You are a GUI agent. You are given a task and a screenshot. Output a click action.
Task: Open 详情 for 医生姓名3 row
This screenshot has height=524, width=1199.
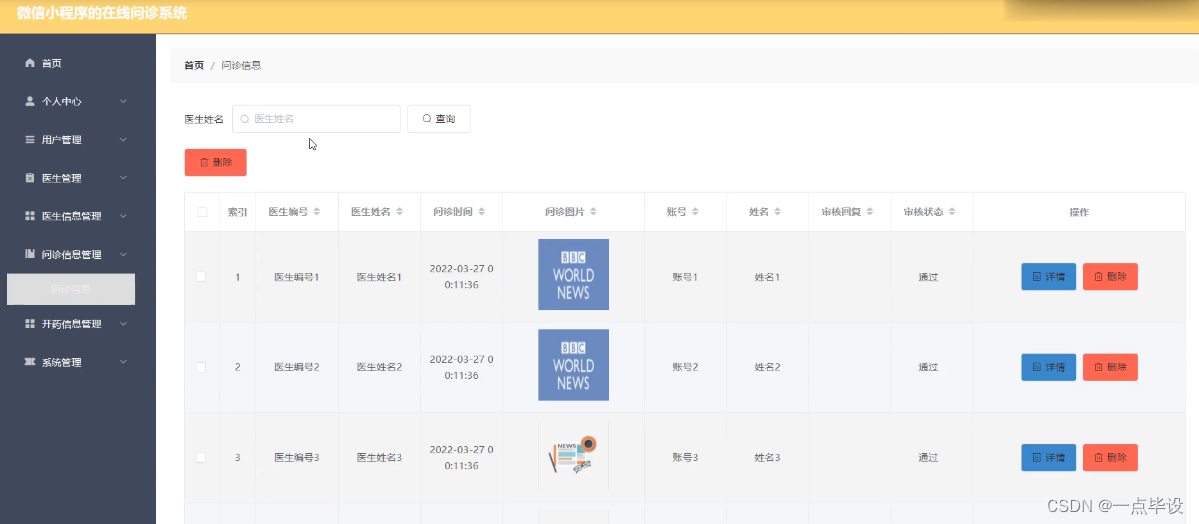click(1048, 457)
